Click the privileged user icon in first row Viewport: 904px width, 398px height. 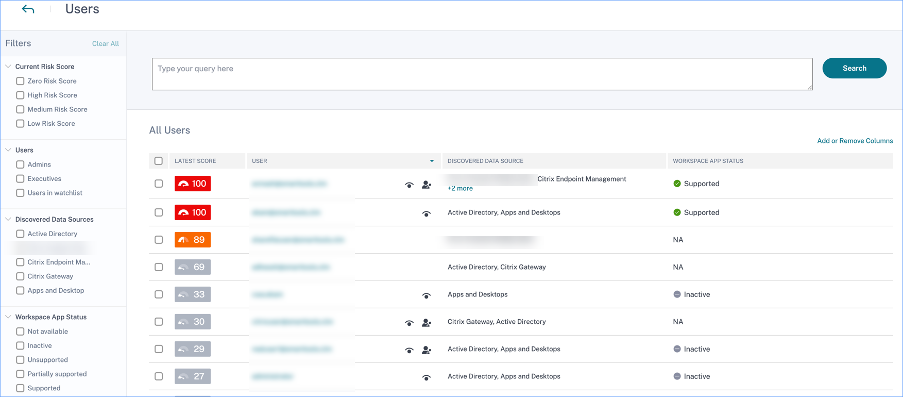click(426, 185)
